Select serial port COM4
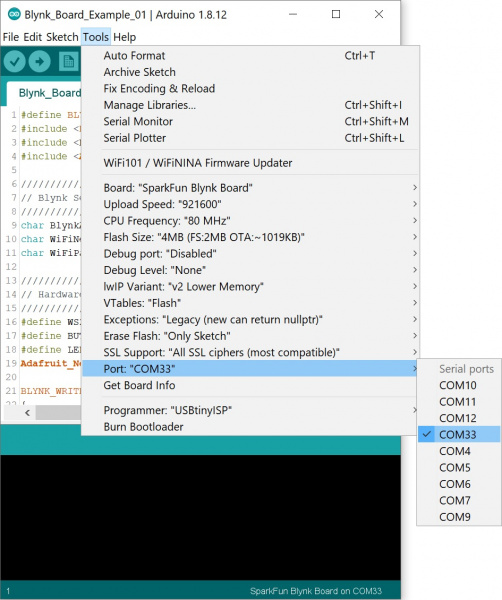502x600 pixels. coord(459,451)
